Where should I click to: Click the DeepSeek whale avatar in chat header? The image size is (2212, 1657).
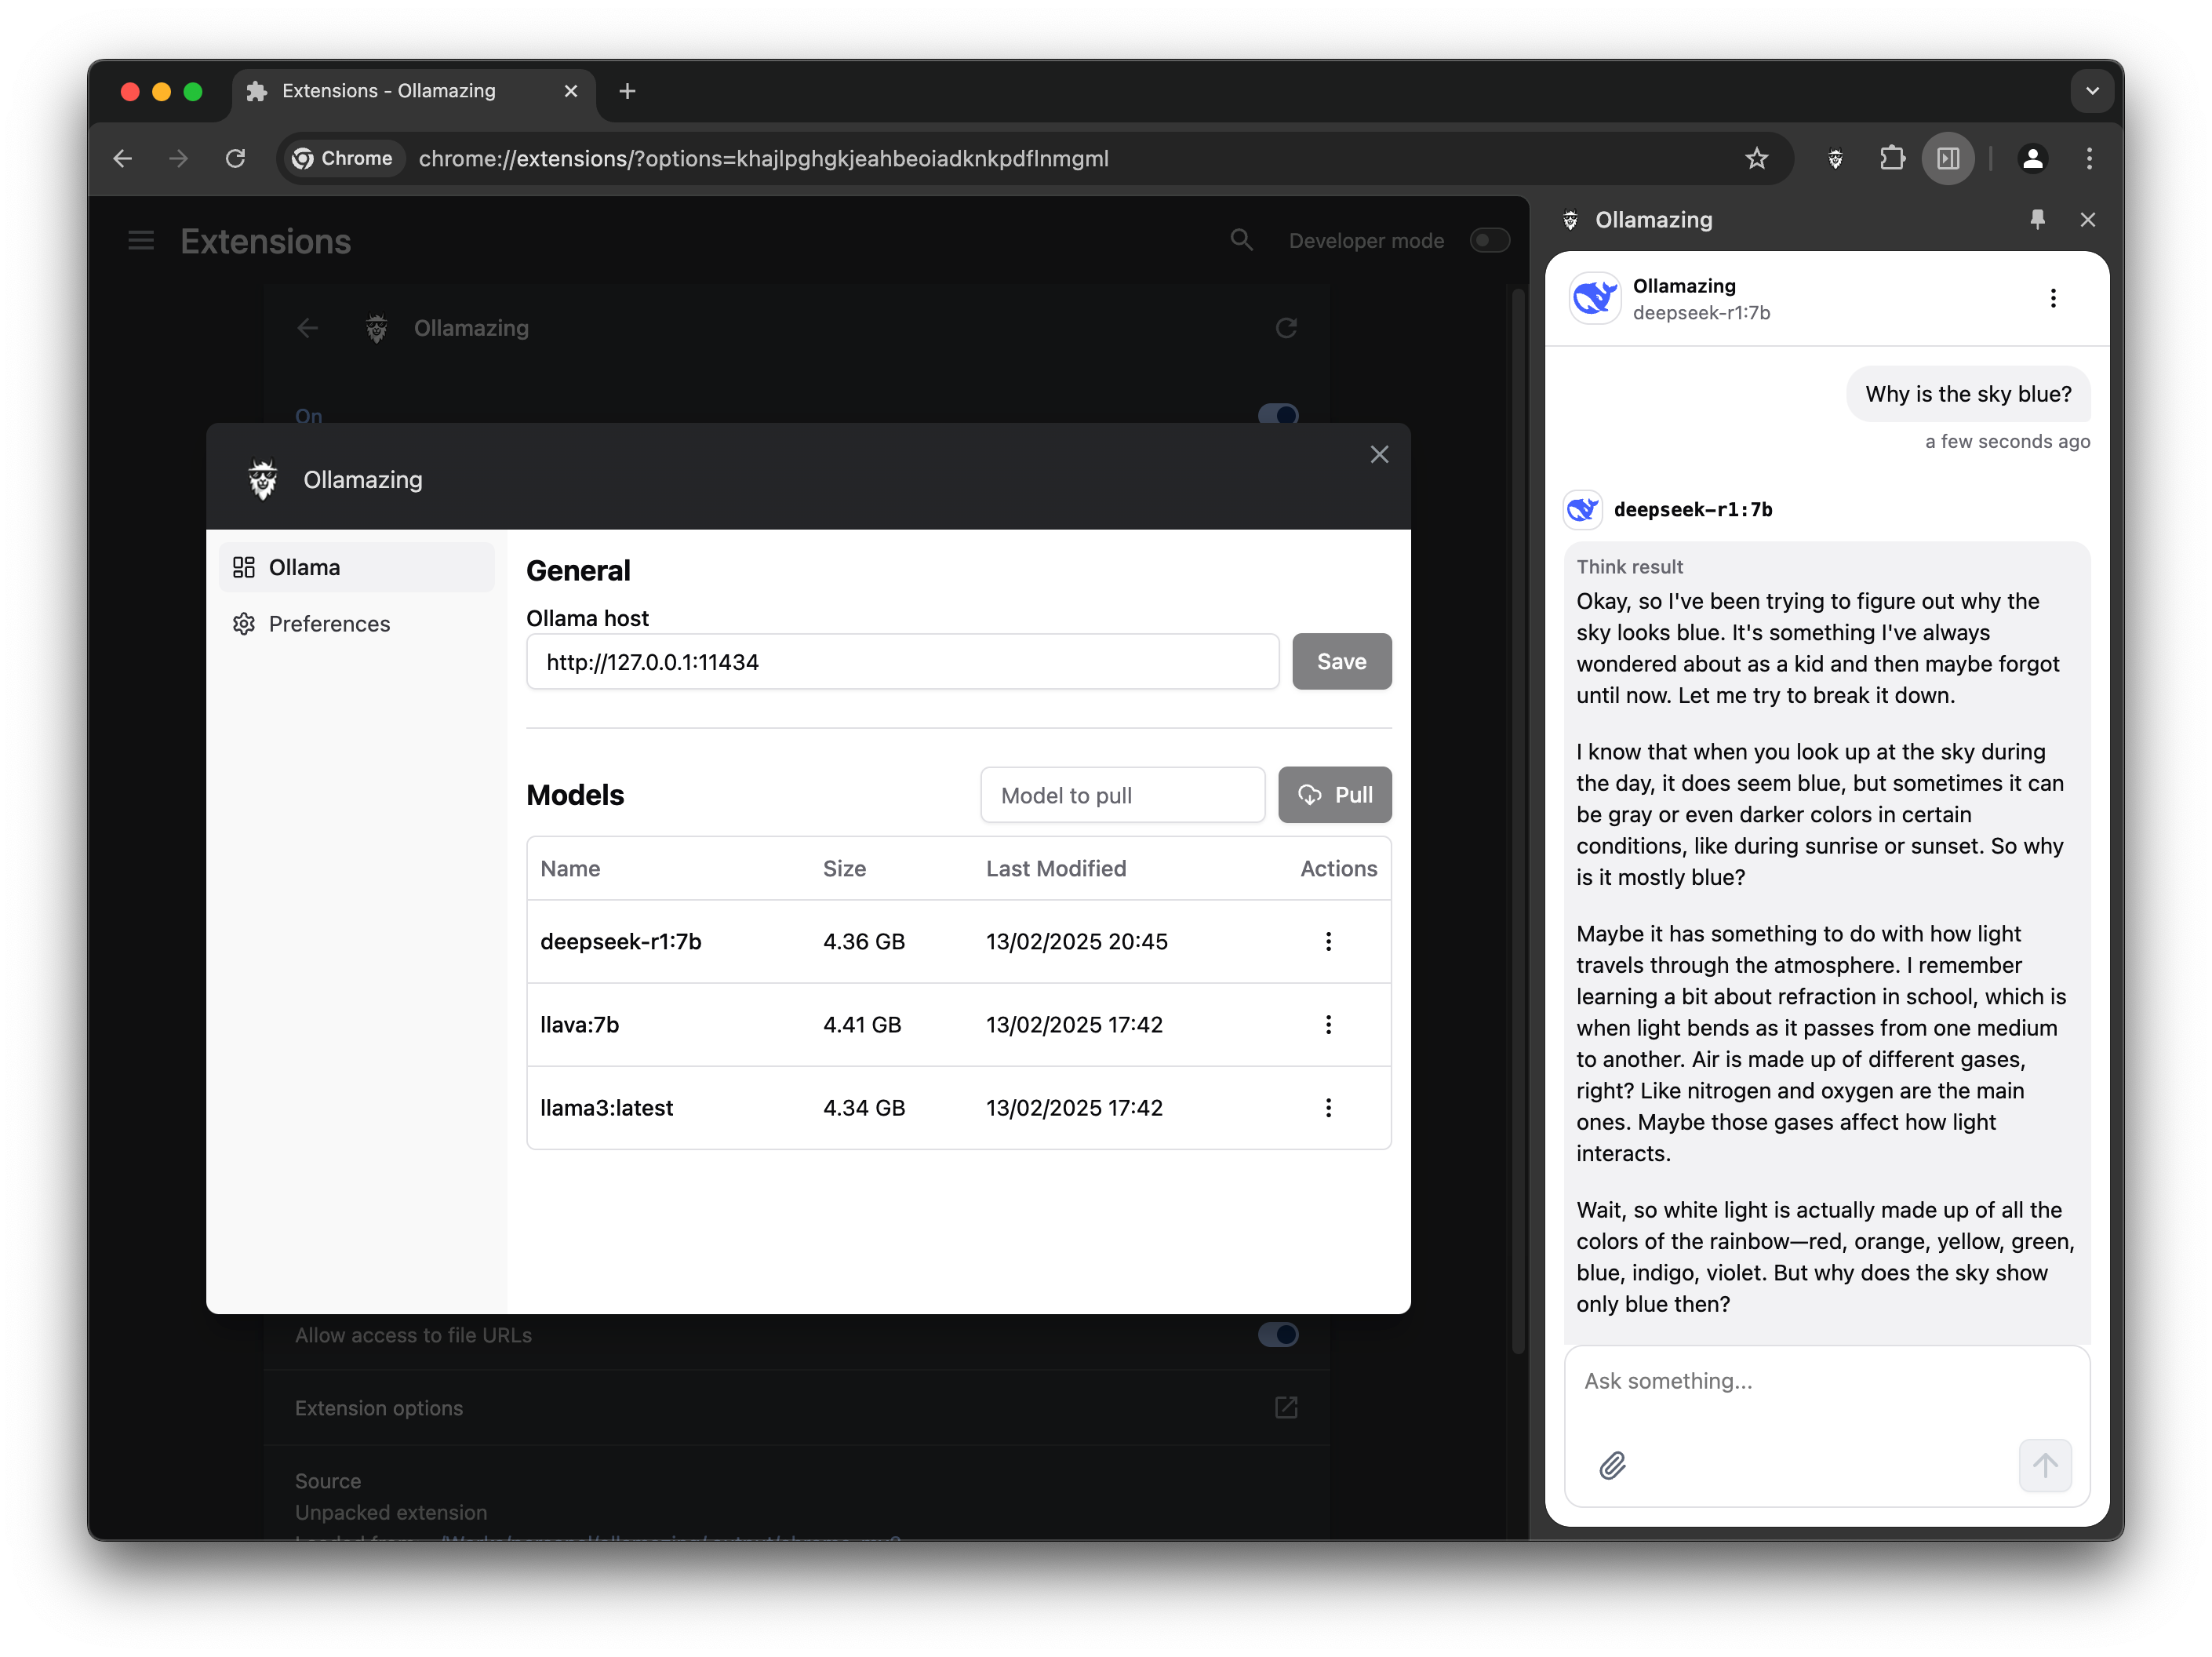pyautogui.click(x=1595, y=298)
